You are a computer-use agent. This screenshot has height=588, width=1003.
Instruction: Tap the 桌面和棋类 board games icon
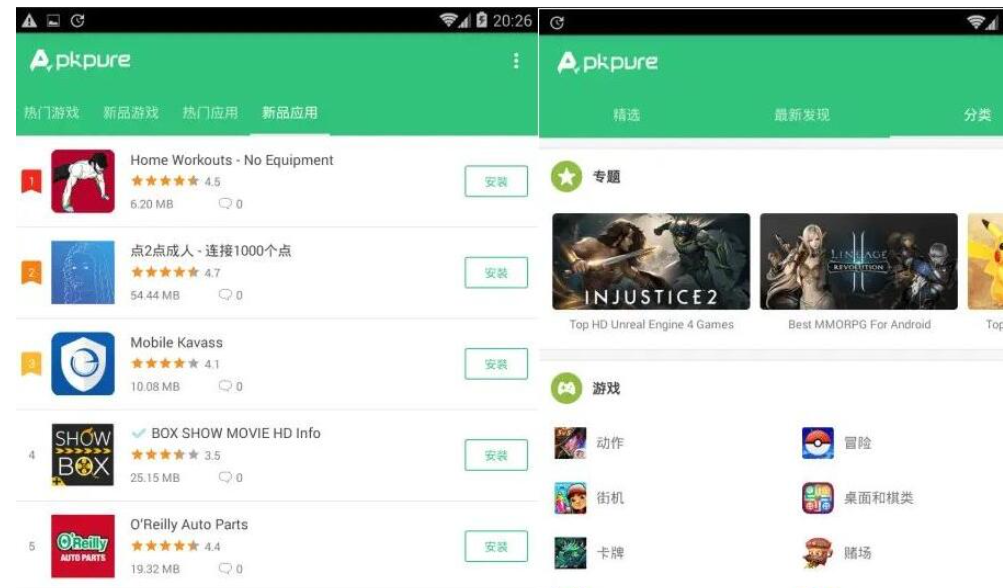[817, 498]
